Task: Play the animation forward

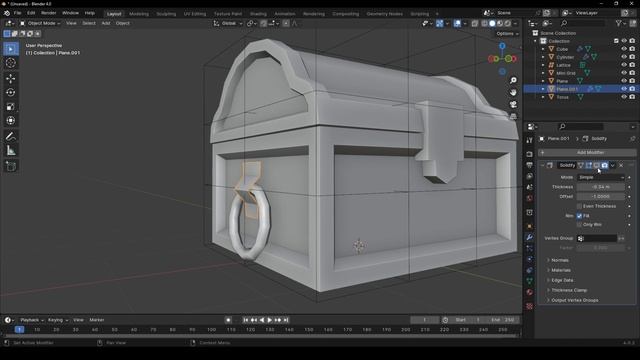Action: click(270, 320)
